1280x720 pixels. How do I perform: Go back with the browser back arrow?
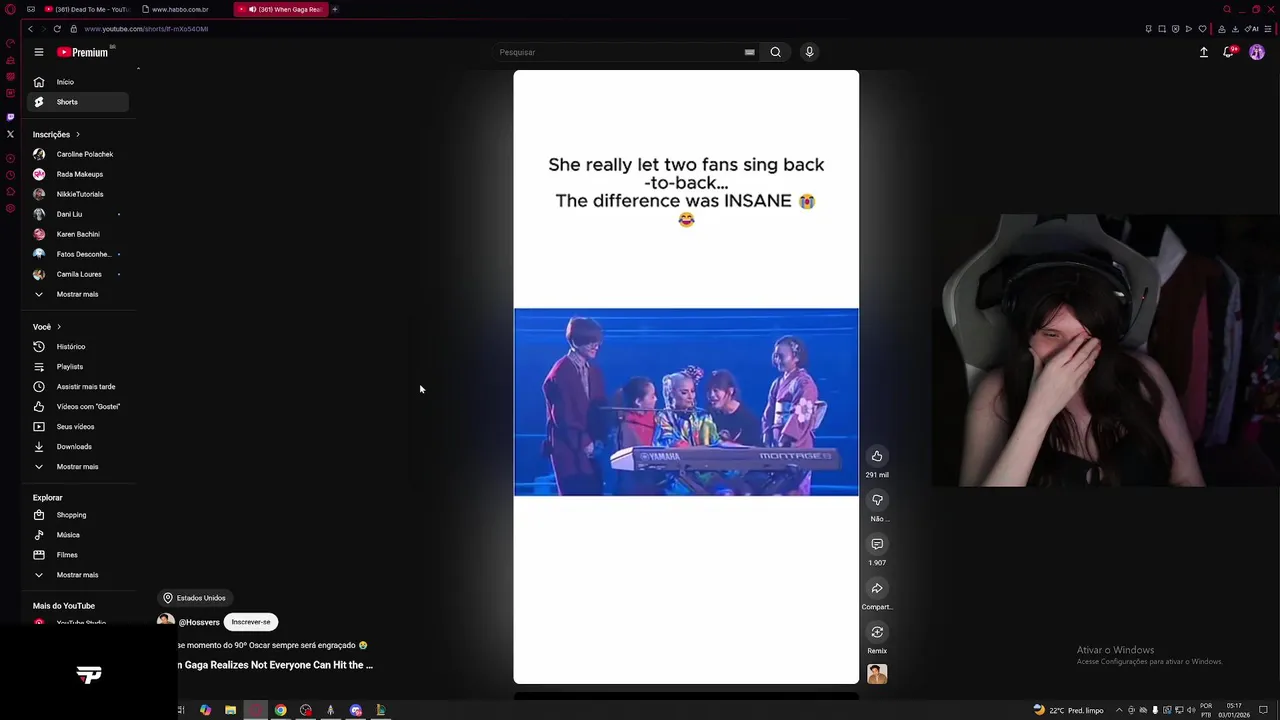pos(30,29)
